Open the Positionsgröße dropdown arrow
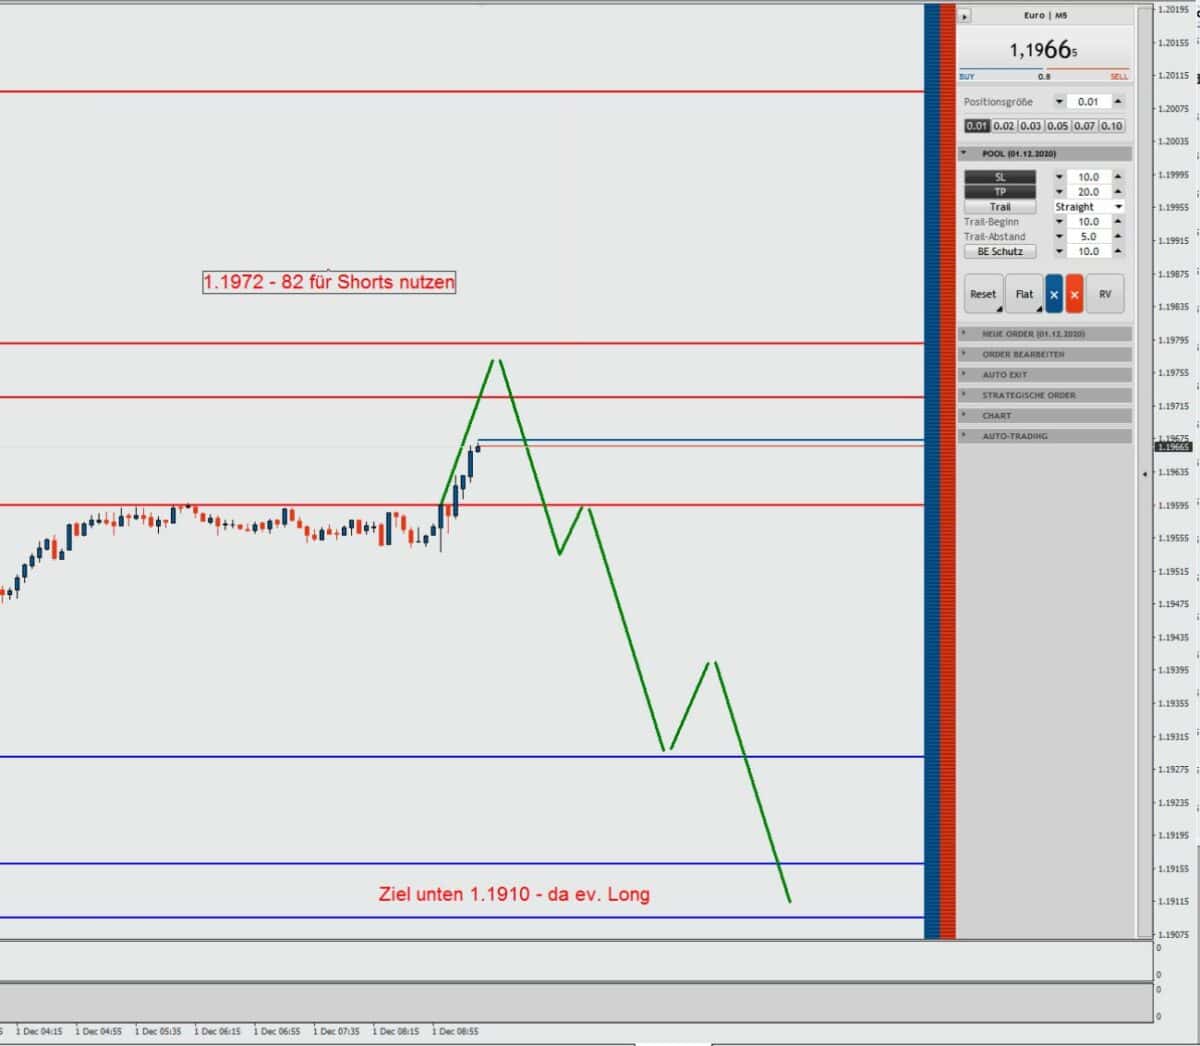This screenshot has height=1046, width=1200. 1058,101
